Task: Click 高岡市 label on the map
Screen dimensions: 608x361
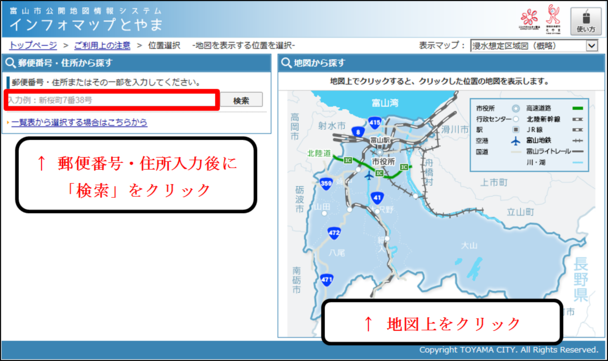Action: tap(295, 126)
